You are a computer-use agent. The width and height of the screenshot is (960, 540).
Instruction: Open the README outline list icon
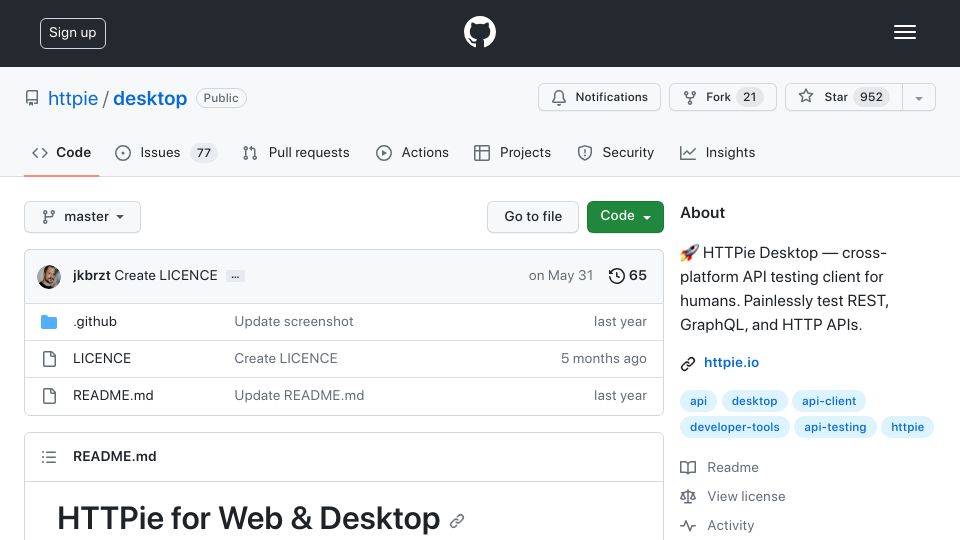[49, 457]
